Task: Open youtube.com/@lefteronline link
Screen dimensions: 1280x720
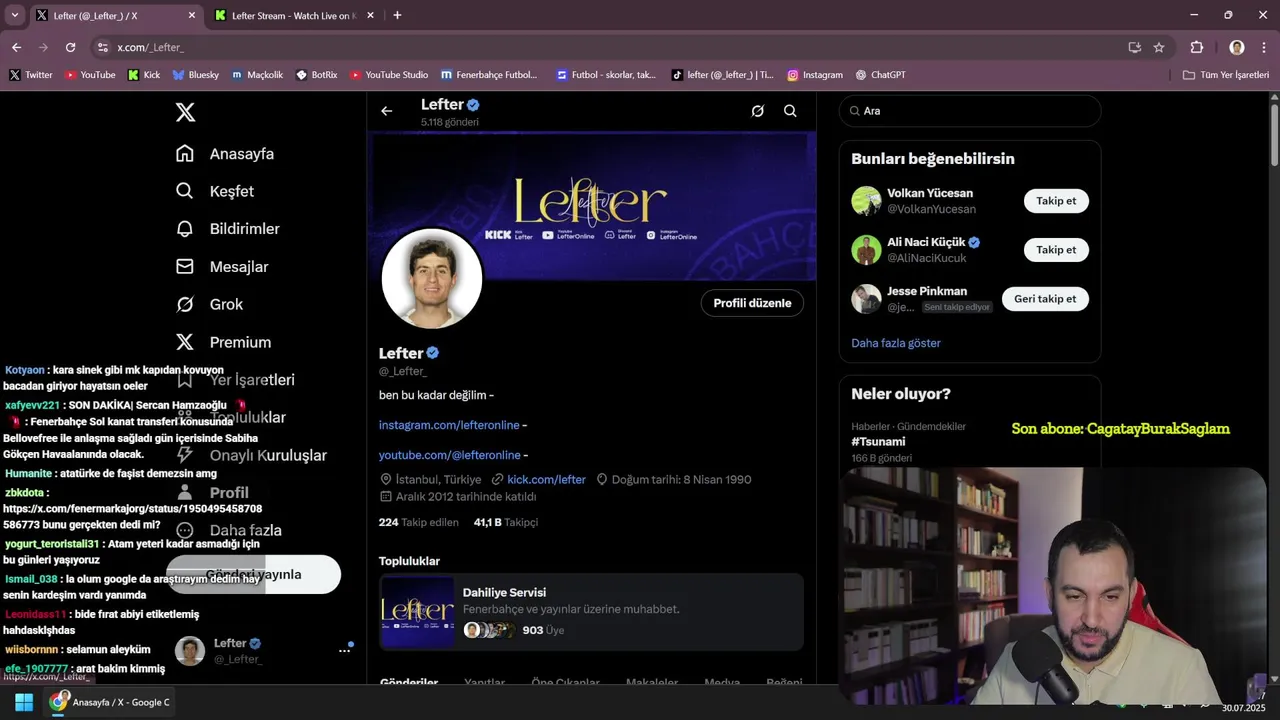Action: pyautogui.click(x=450, y=455)
